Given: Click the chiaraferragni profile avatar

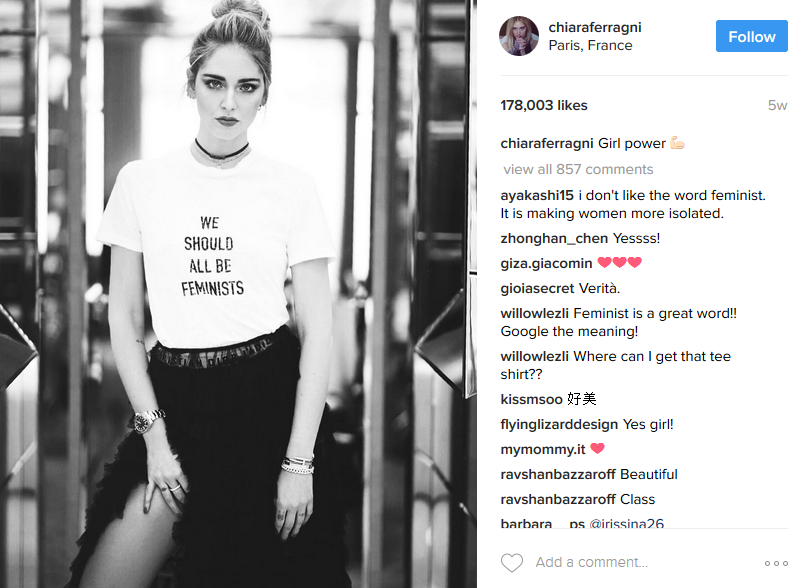Looking at the screenshot, I should [x=519, y=36].
